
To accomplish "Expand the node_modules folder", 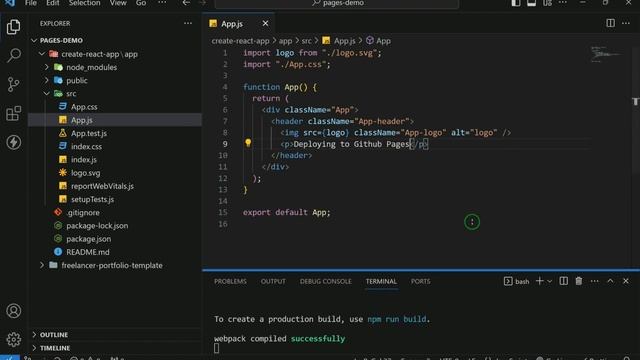I will (x=47, y=67).
